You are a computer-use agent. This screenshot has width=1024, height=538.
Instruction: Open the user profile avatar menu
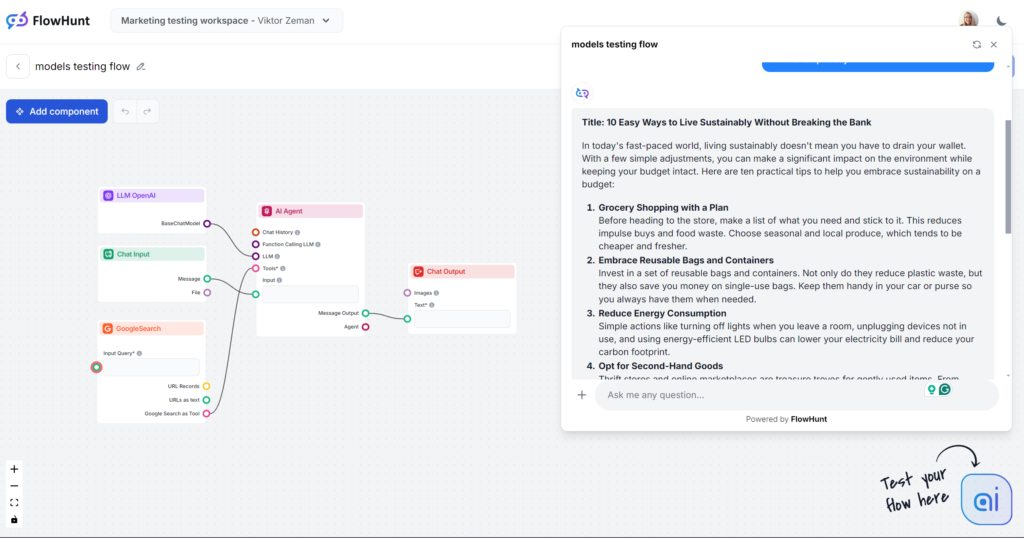[x=968, y=20]
